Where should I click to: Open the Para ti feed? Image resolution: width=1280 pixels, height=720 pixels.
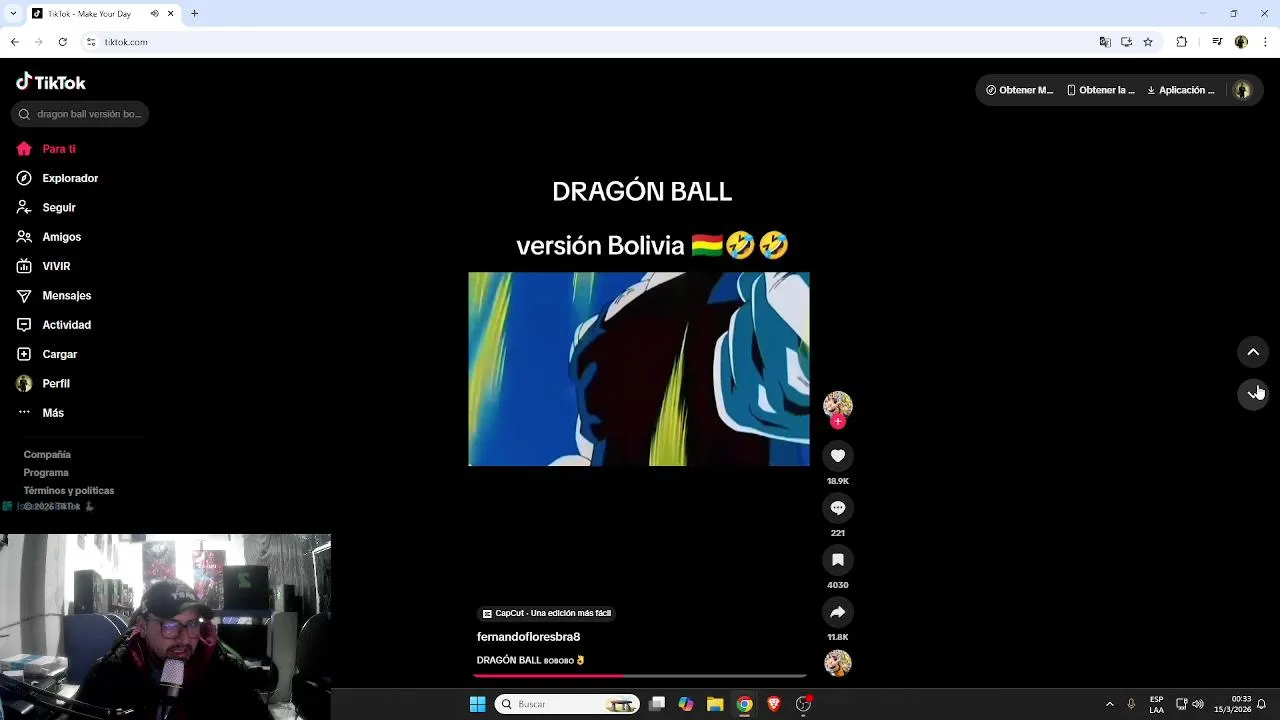(x=46, y=149)
